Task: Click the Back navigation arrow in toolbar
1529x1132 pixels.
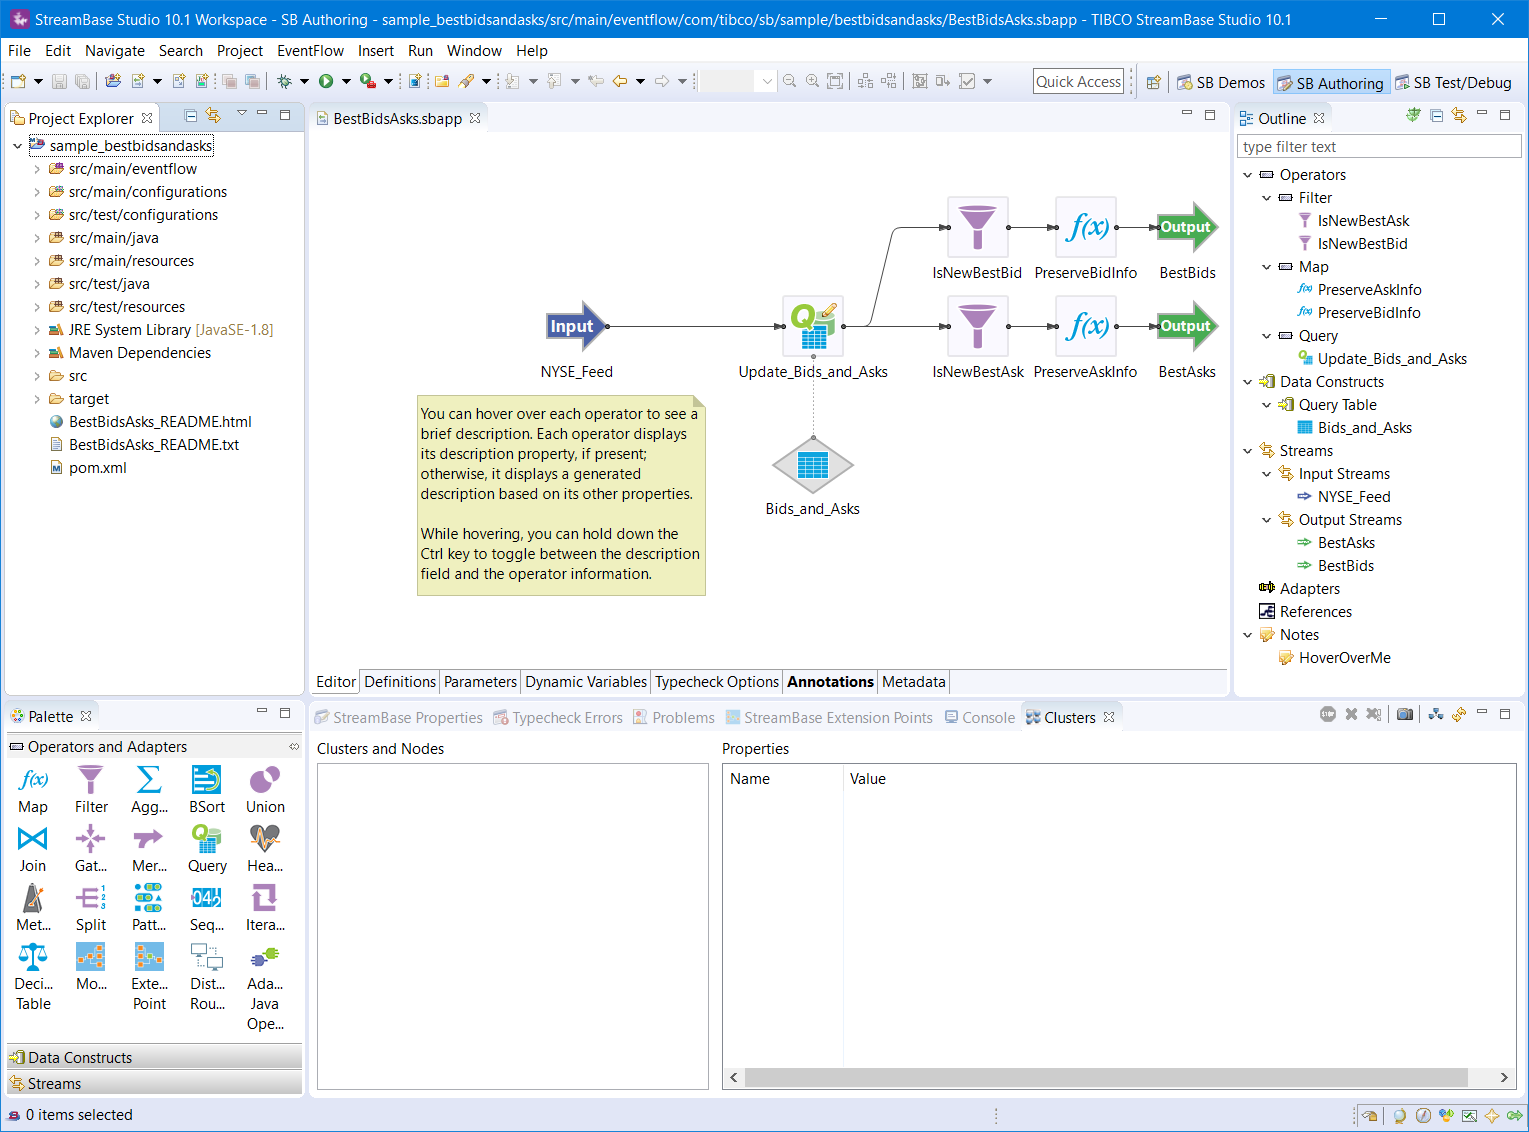Action: (620, 81)
